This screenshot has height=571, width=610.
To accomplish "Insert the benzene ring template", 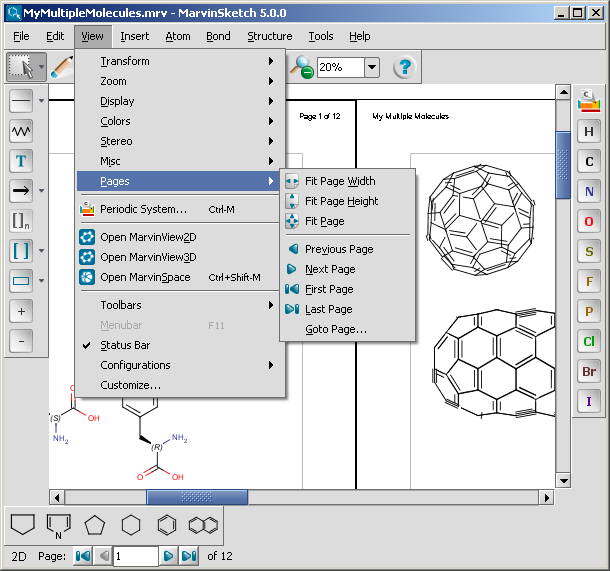I will (x=168, y=524).
